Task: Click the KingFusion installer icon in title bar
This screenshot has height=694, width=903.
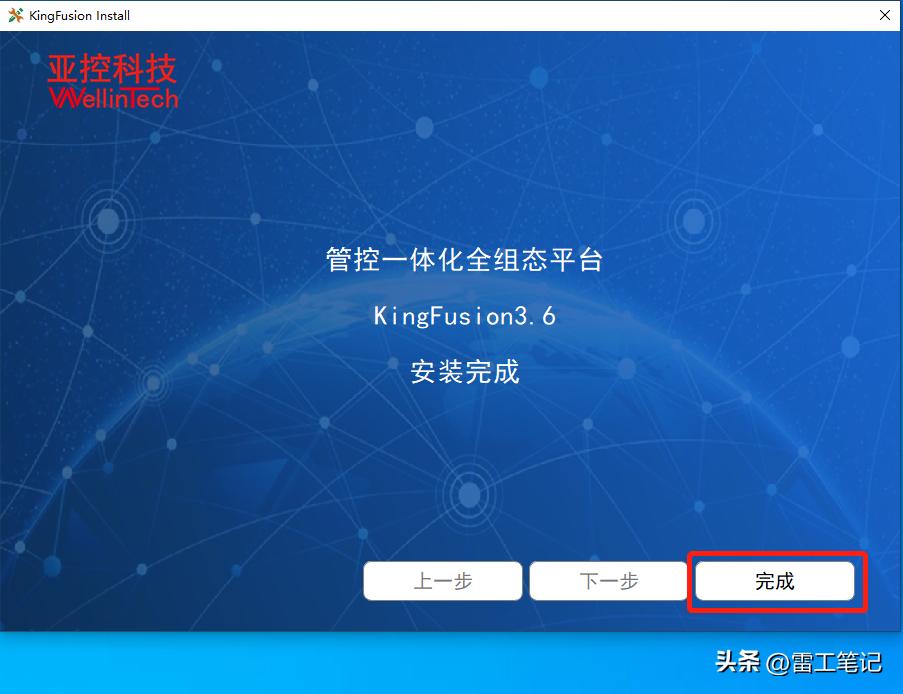Action: tap(14, 15)
